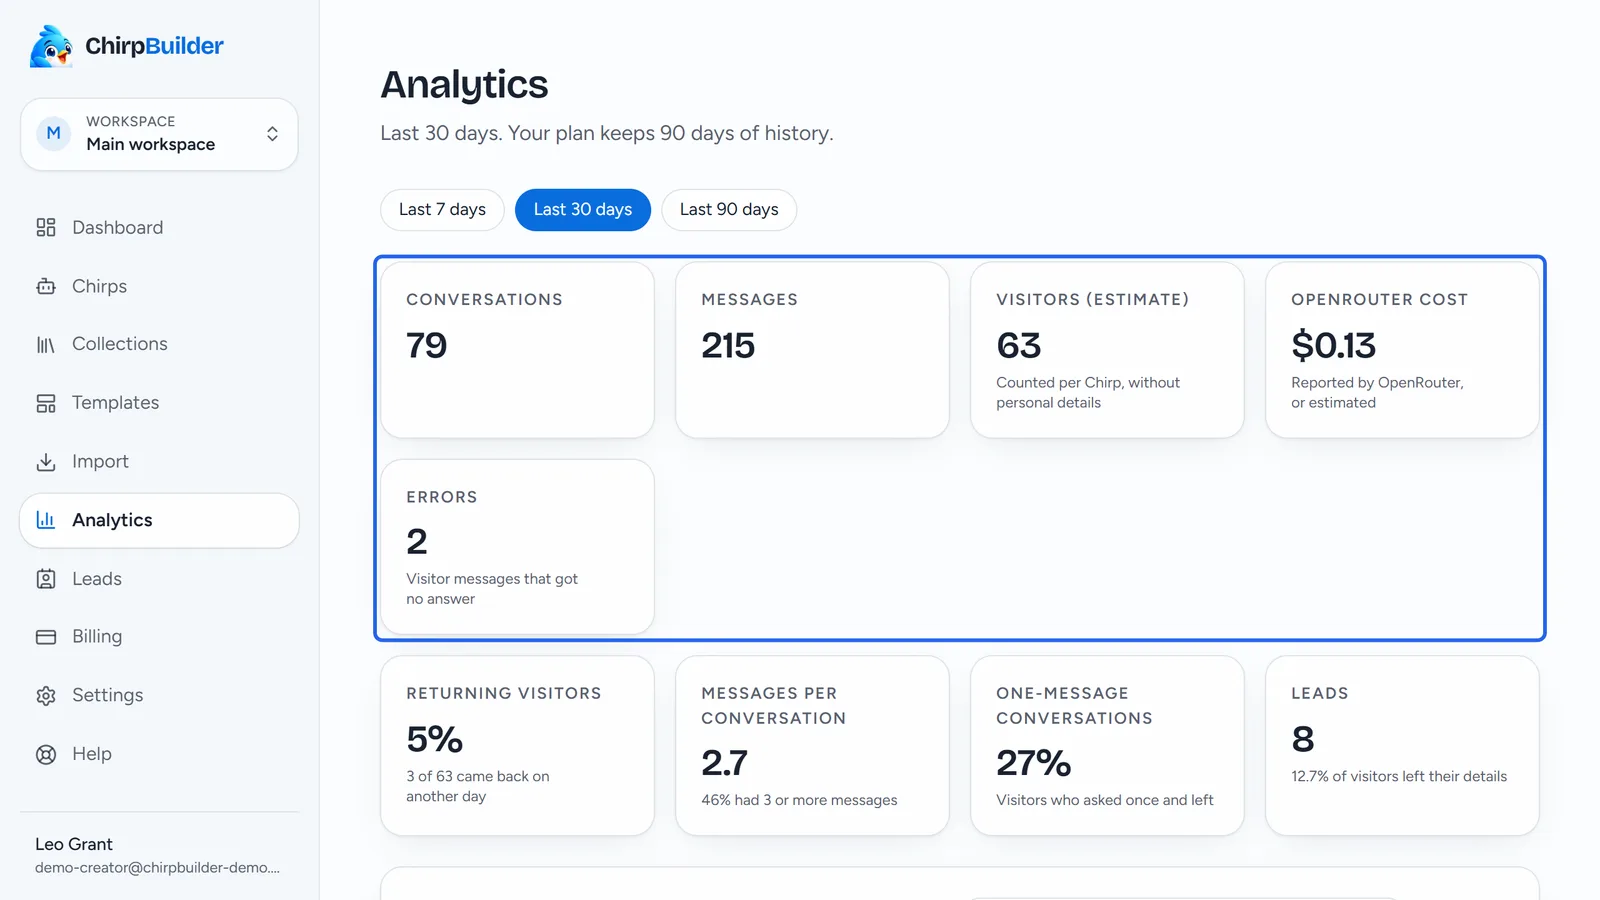
Task: Open the workspace switcher chevron
Action: point(272,134)
